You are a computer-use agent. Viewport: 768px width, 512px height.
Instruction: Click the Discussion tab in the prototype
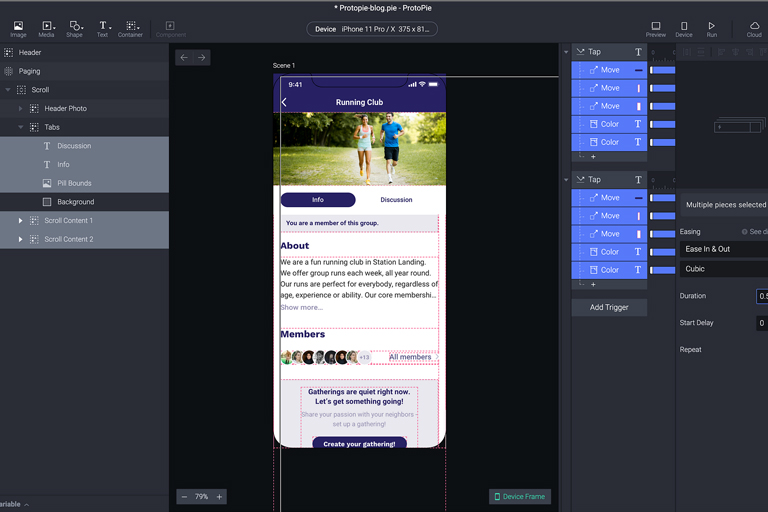pyautogui.click(x=396, y=200)
